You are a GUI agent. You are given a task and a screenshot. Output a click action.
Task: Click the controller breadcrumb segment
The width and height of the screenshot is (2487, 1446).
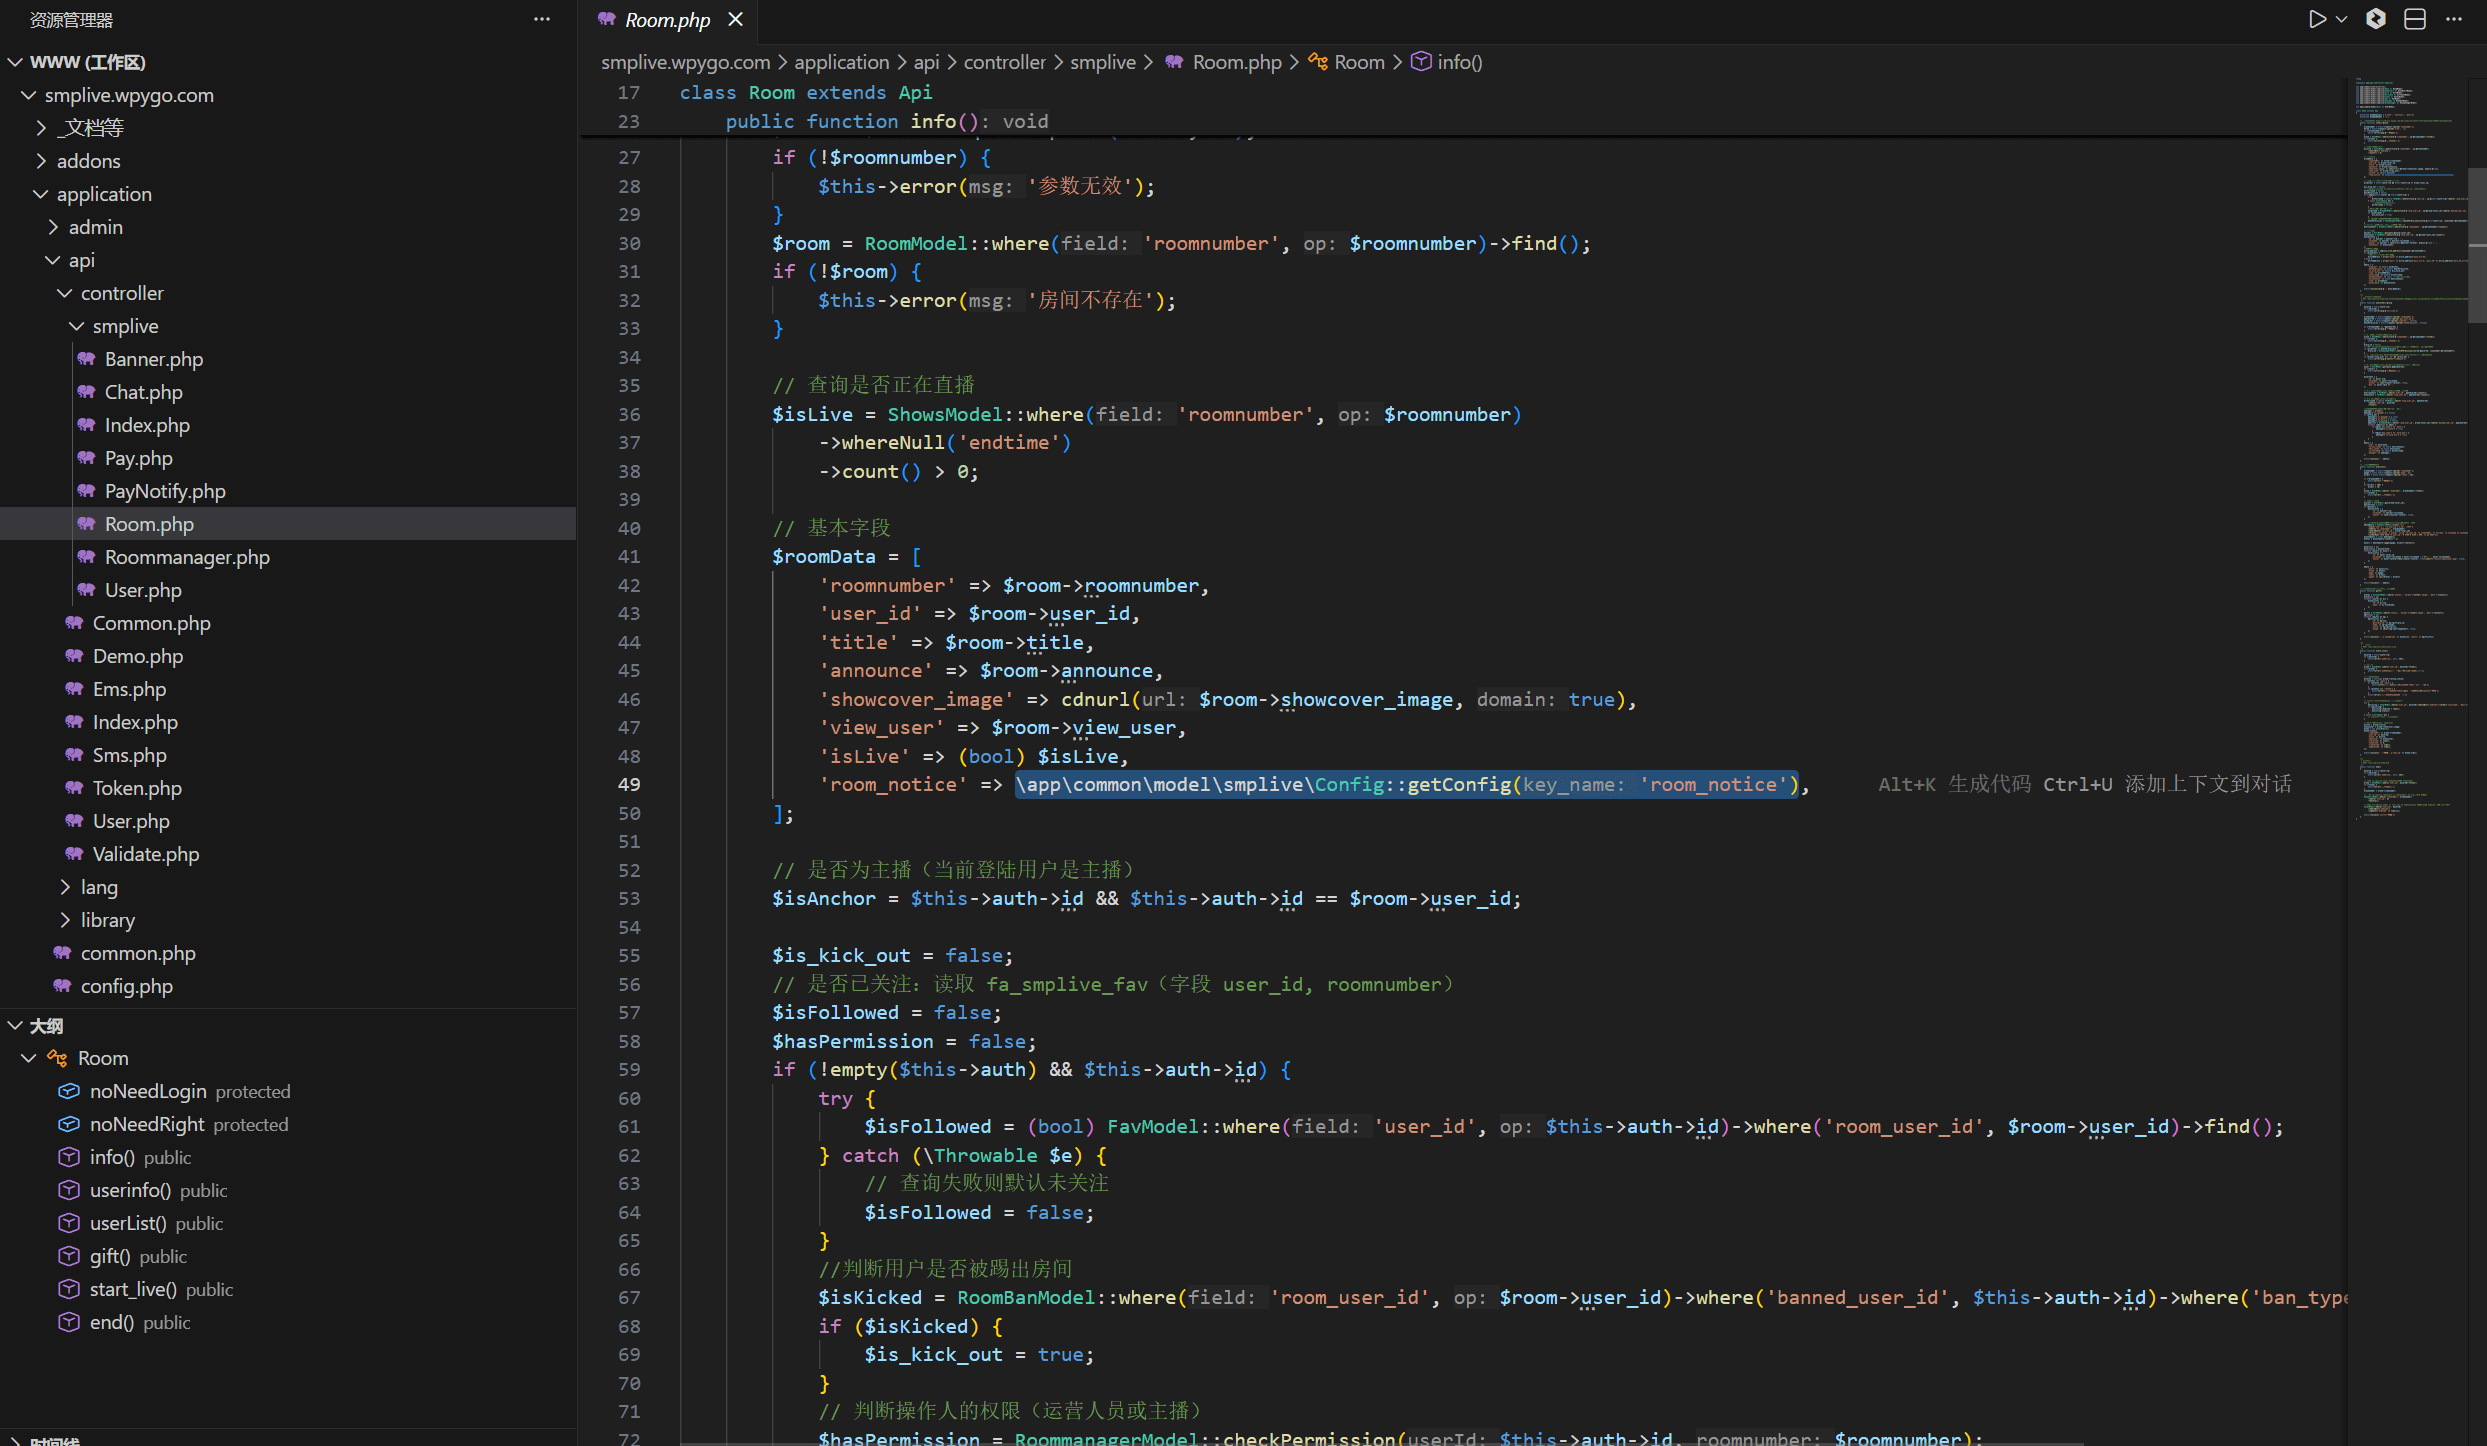[x=1004, y=62]
